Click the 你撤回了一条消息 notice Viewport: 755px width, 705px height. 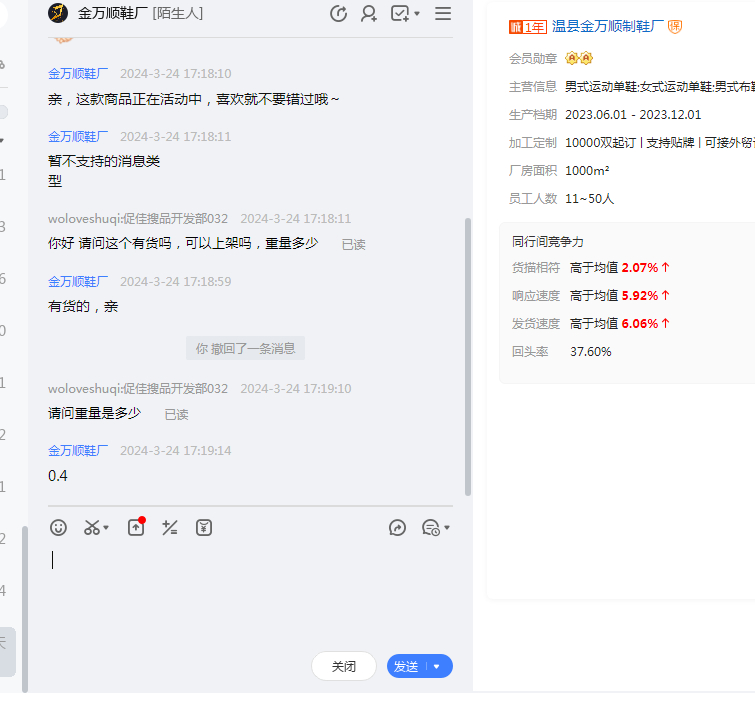pyautogui.click(x=246, y=348)
